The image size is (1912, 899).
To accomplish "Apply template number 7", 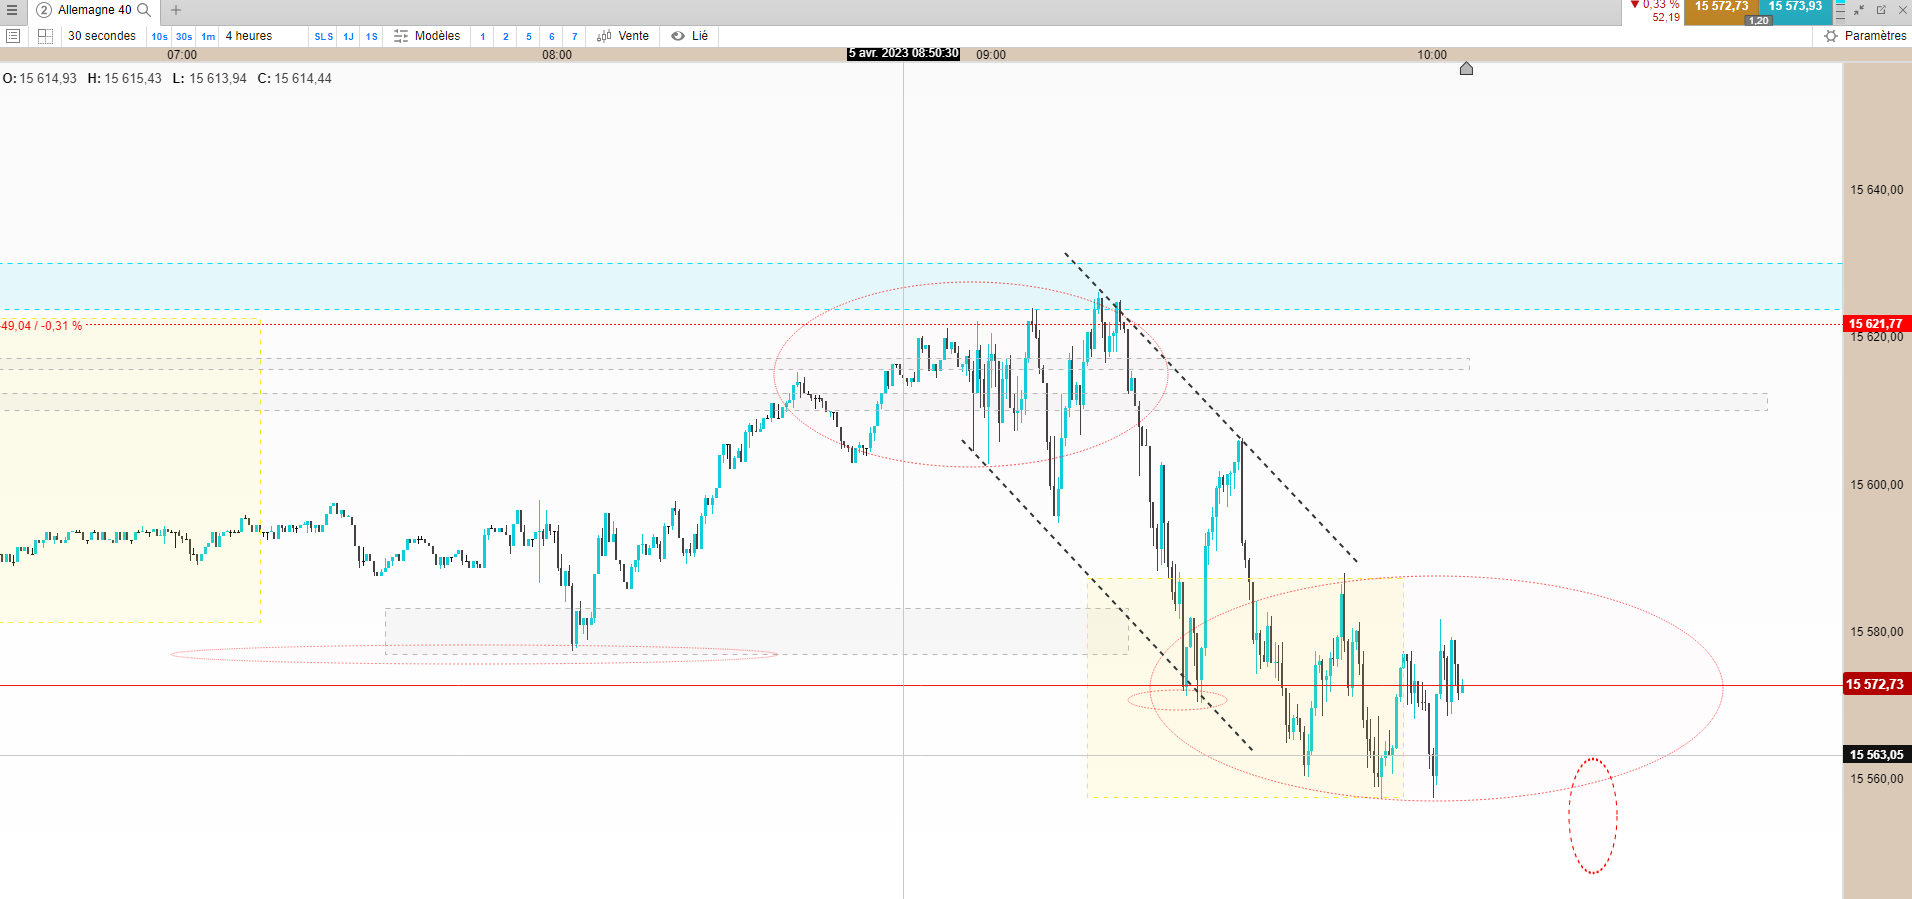I will tap(575, 37).
